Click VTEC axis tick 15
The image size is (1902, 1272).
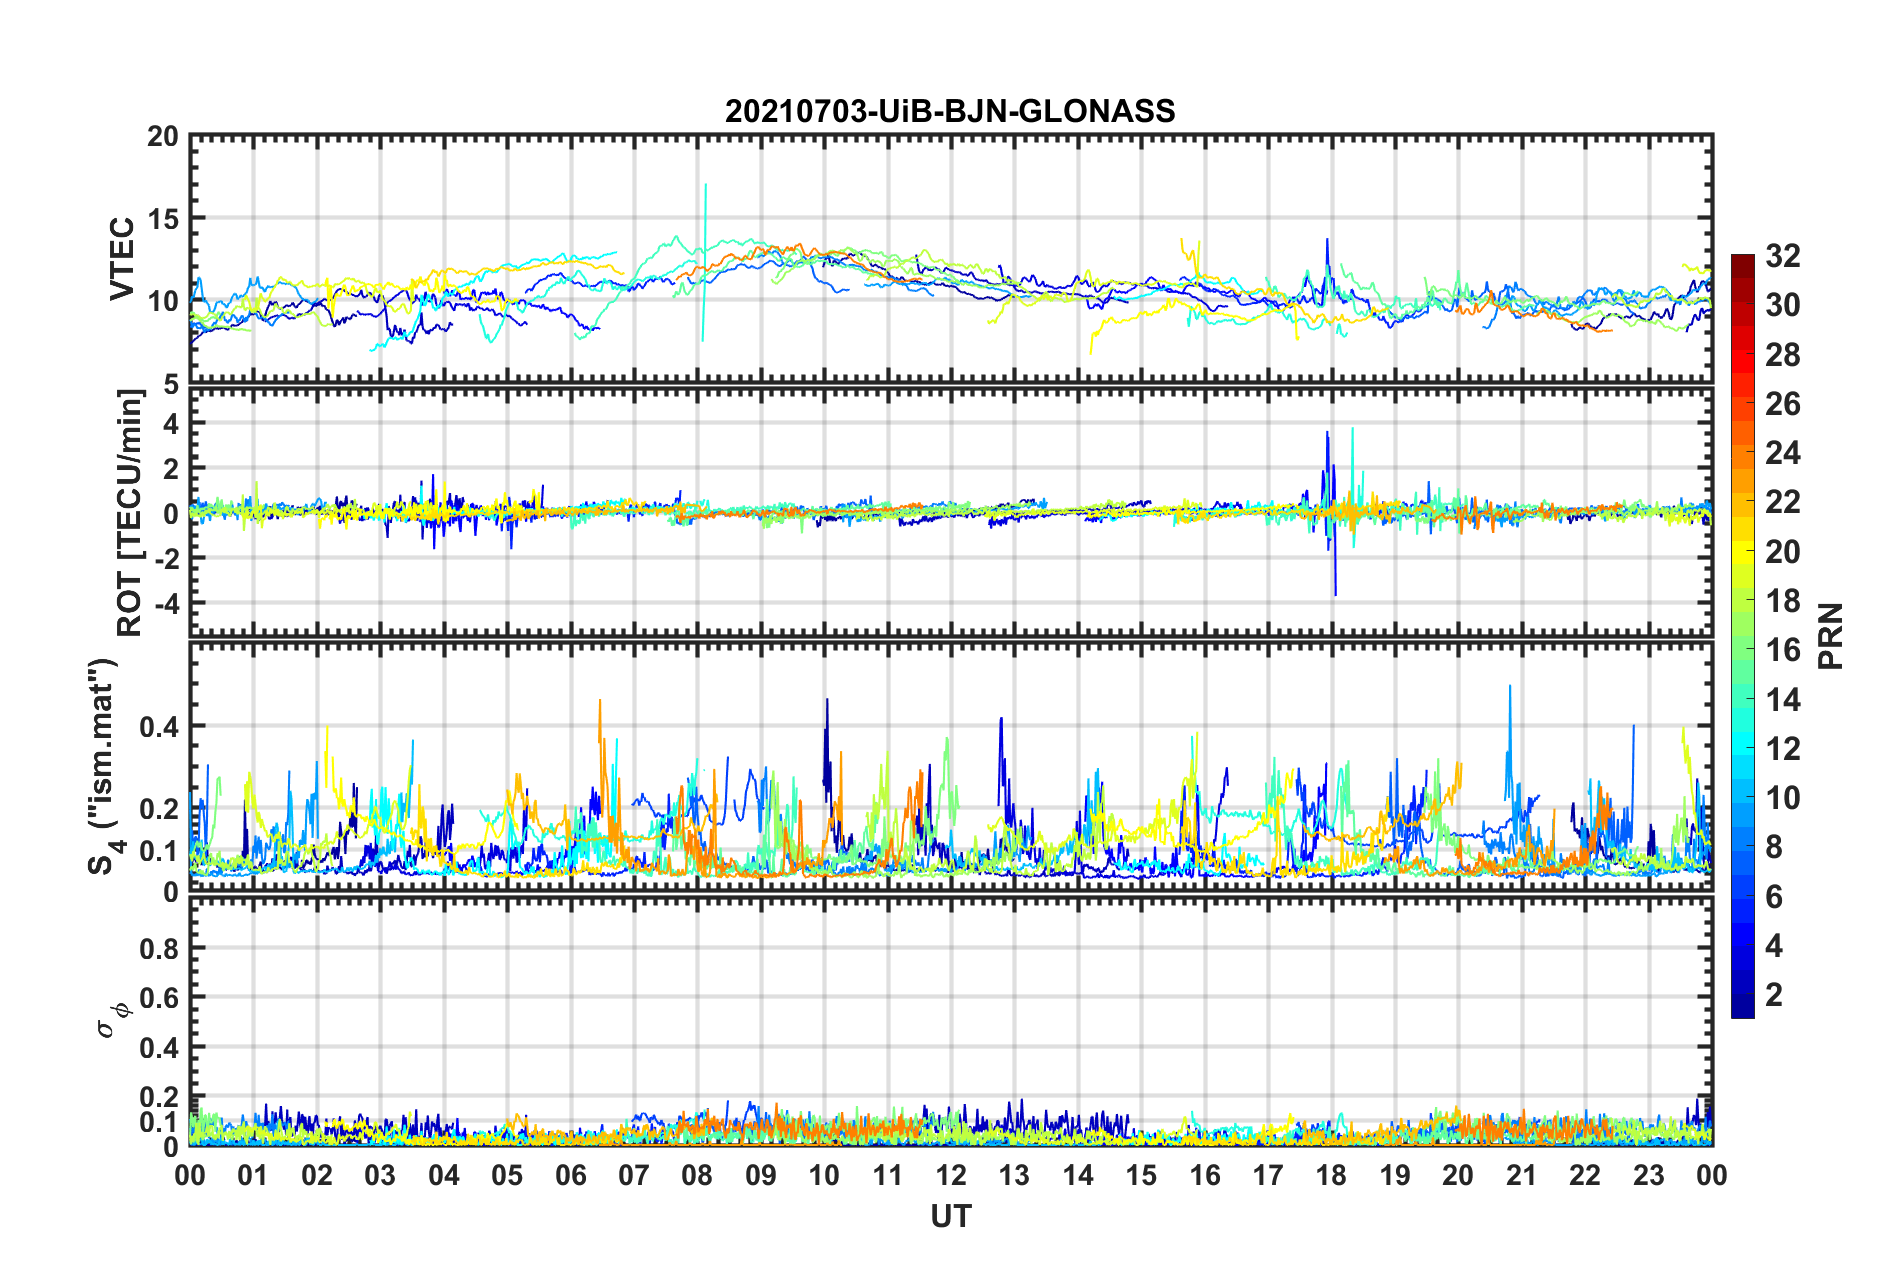[x=163, y=219]
